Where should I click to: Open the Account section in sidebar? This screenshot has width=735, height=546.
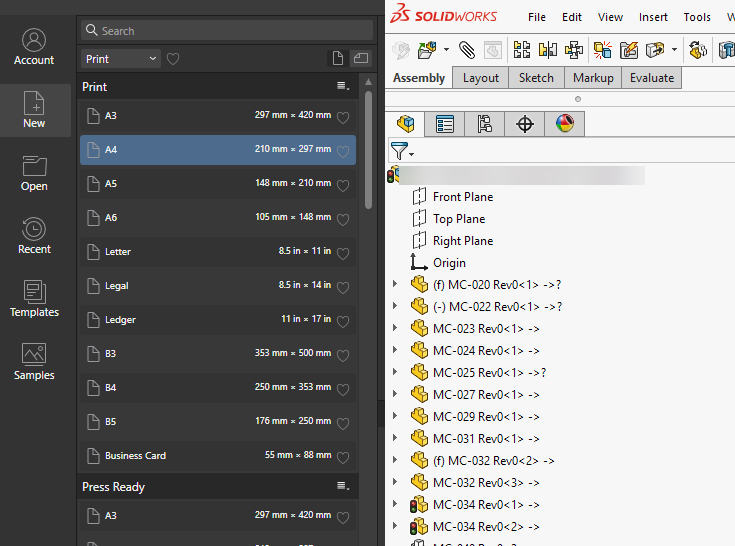point(34,47)
